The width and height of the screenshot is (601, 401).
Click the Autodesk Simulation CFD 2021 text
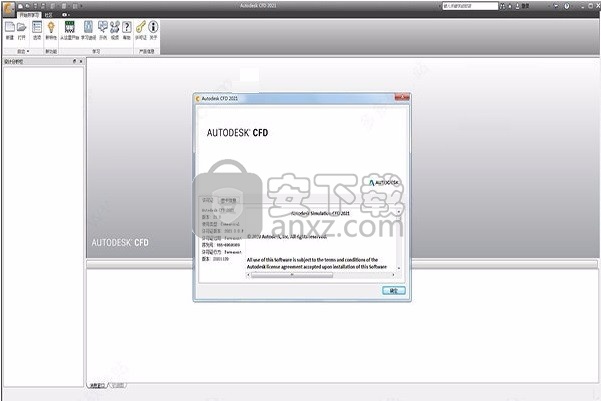click(x=320, y=213)
